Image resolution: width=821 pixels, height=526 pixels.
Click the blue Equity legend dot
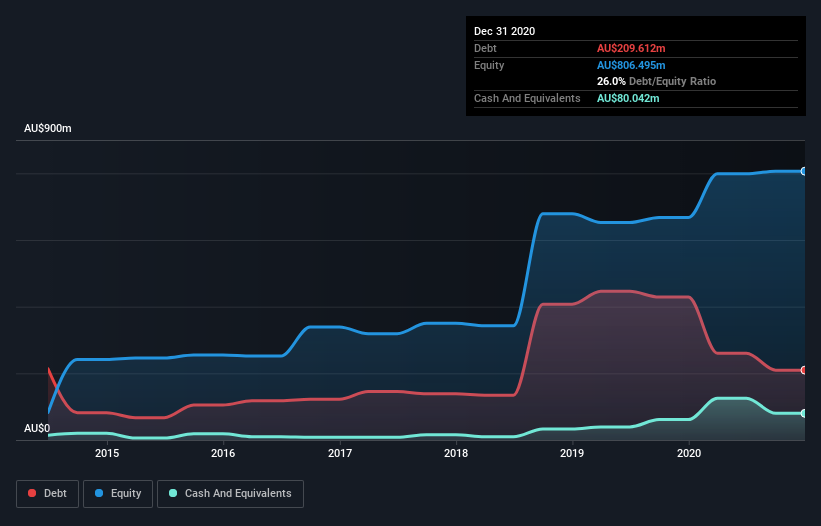pyautogui.click(x=98, y=493)
